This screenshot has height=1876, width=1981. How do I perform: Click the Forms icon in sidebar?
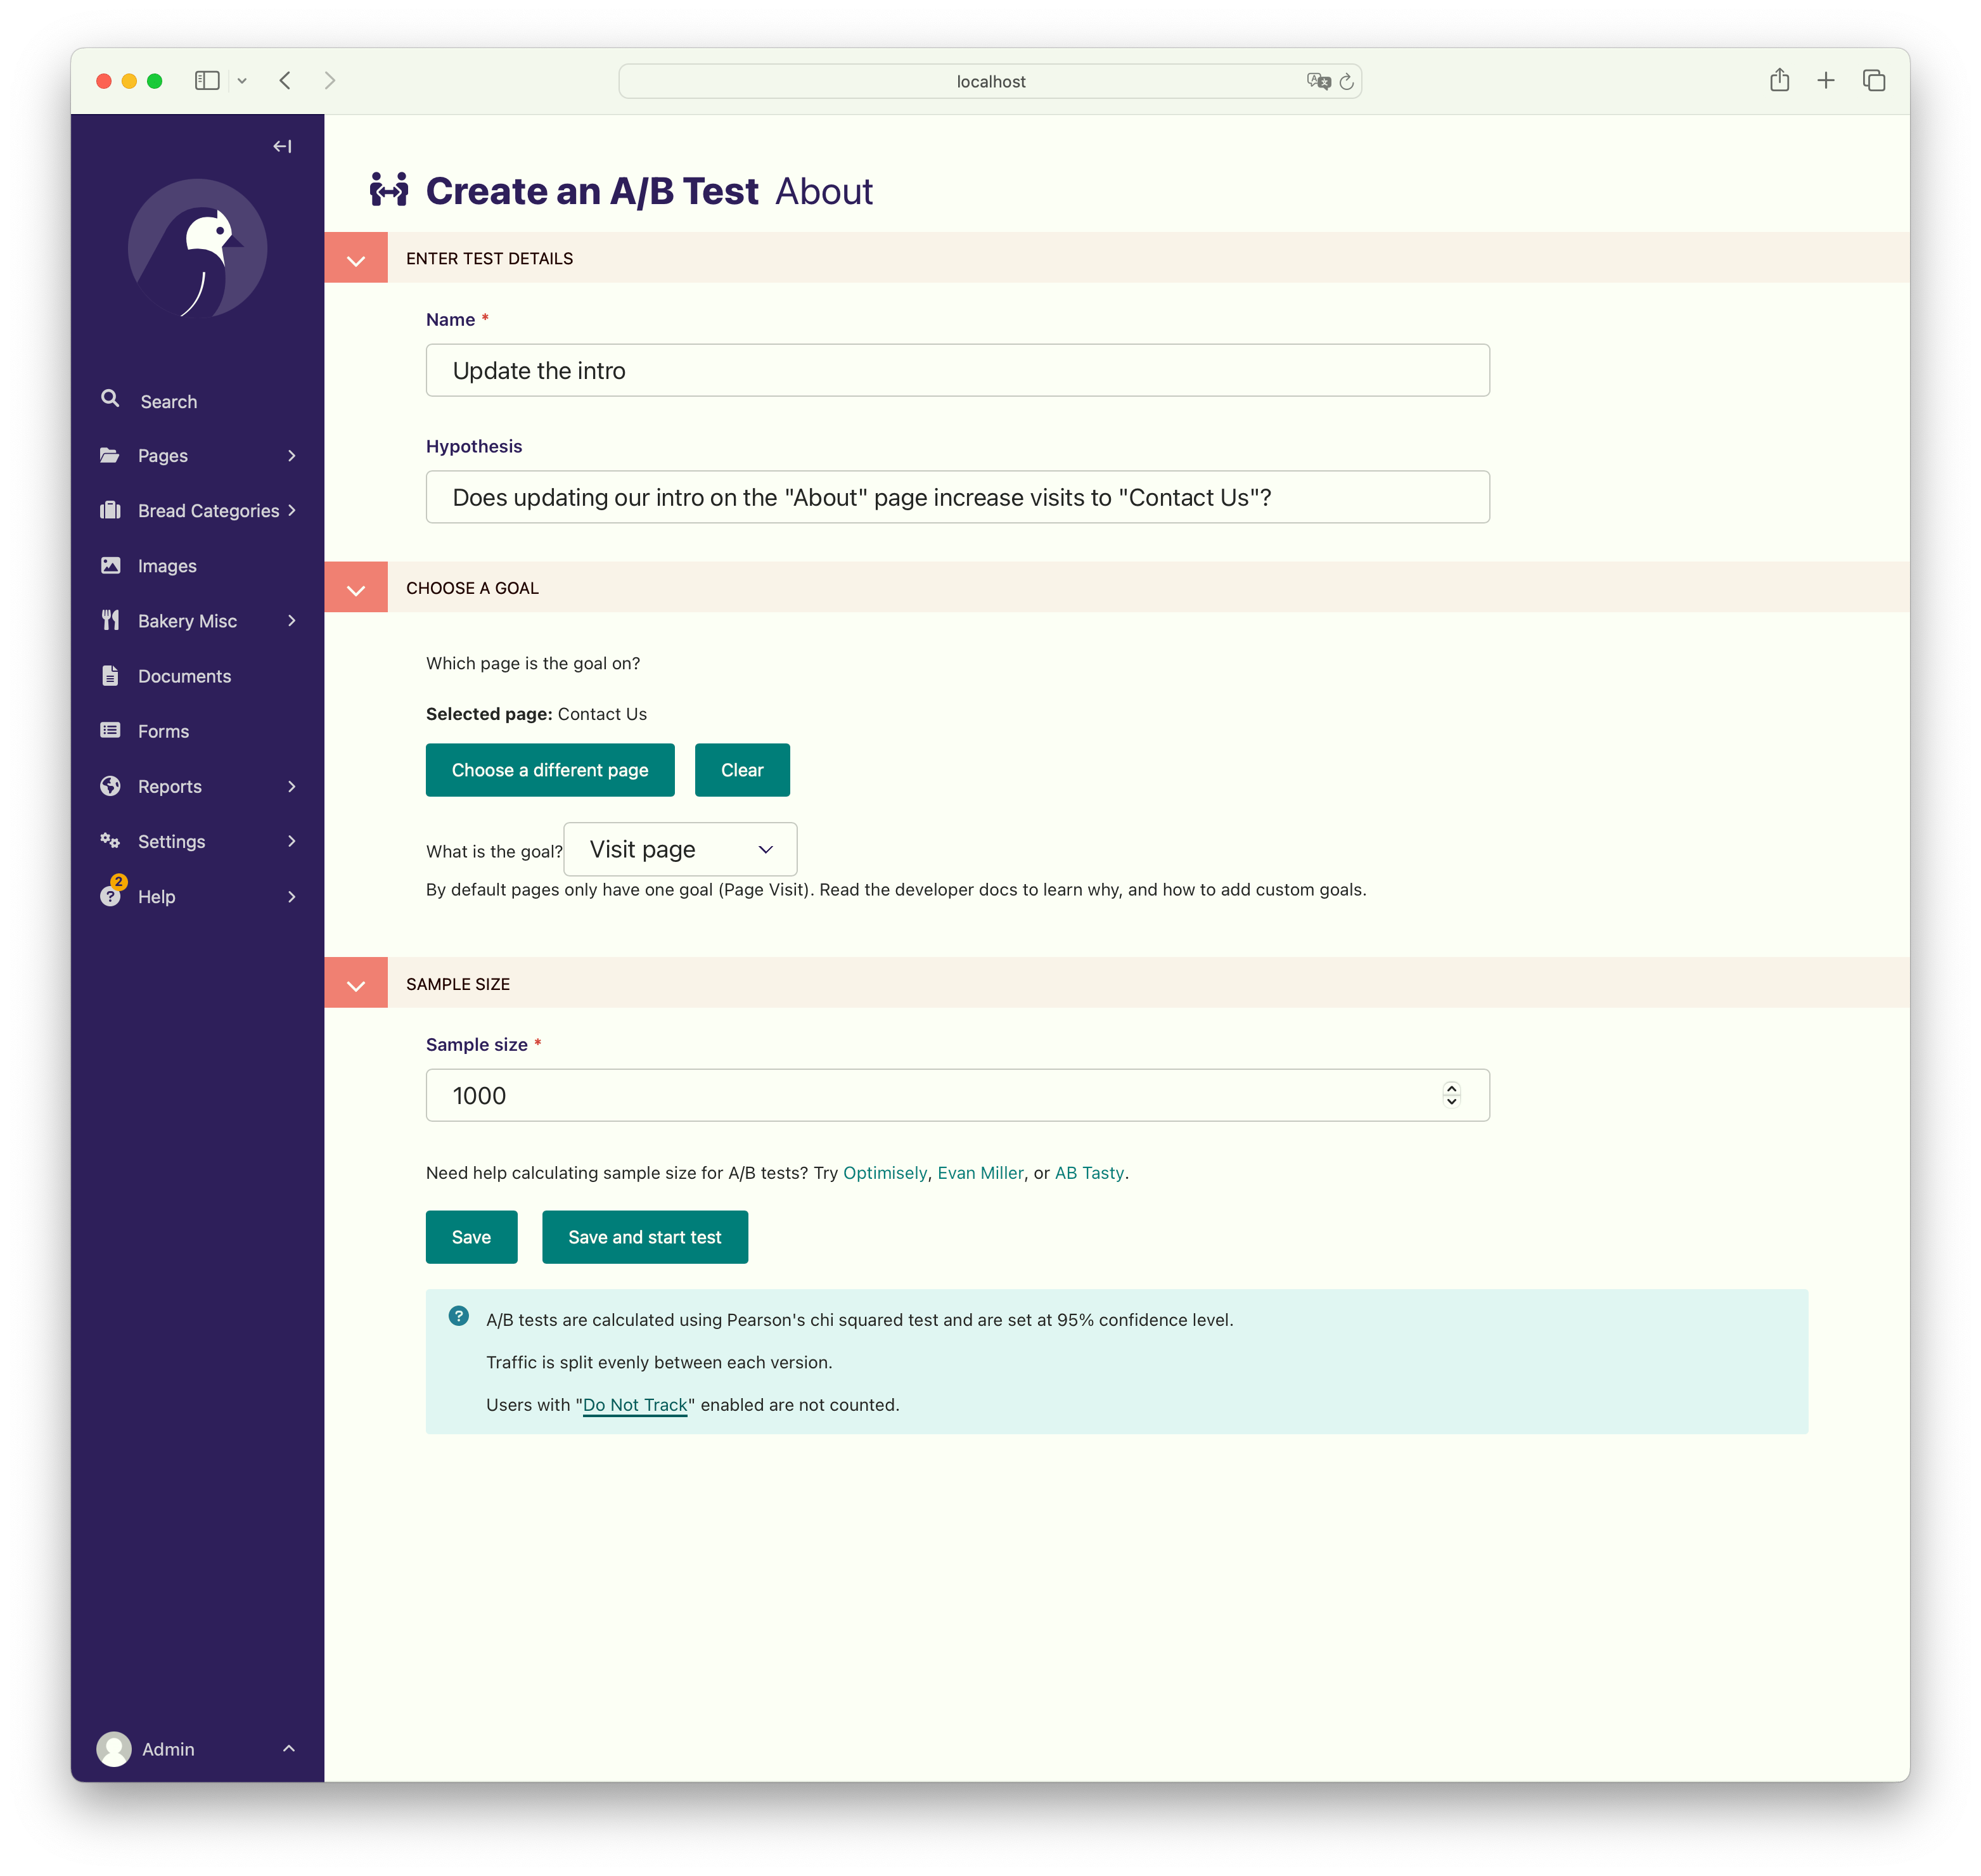(x=111, y=730)
